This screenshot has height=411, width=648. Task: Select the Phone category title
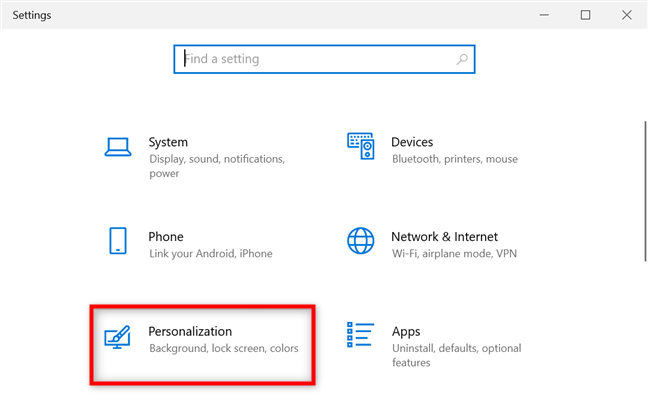click(x=166, y=237)
